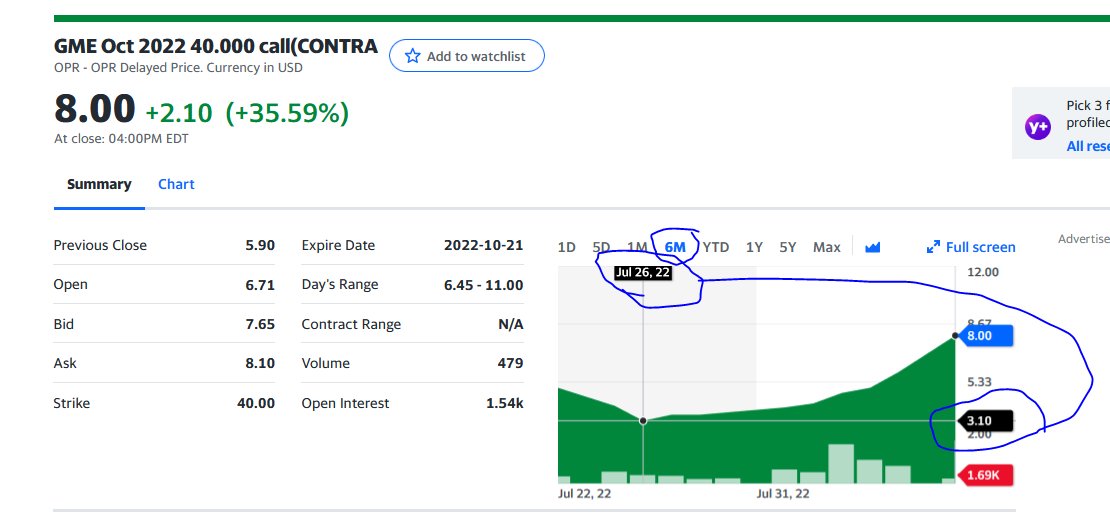Click the Bid value 7.65

(x=260, y=324)
